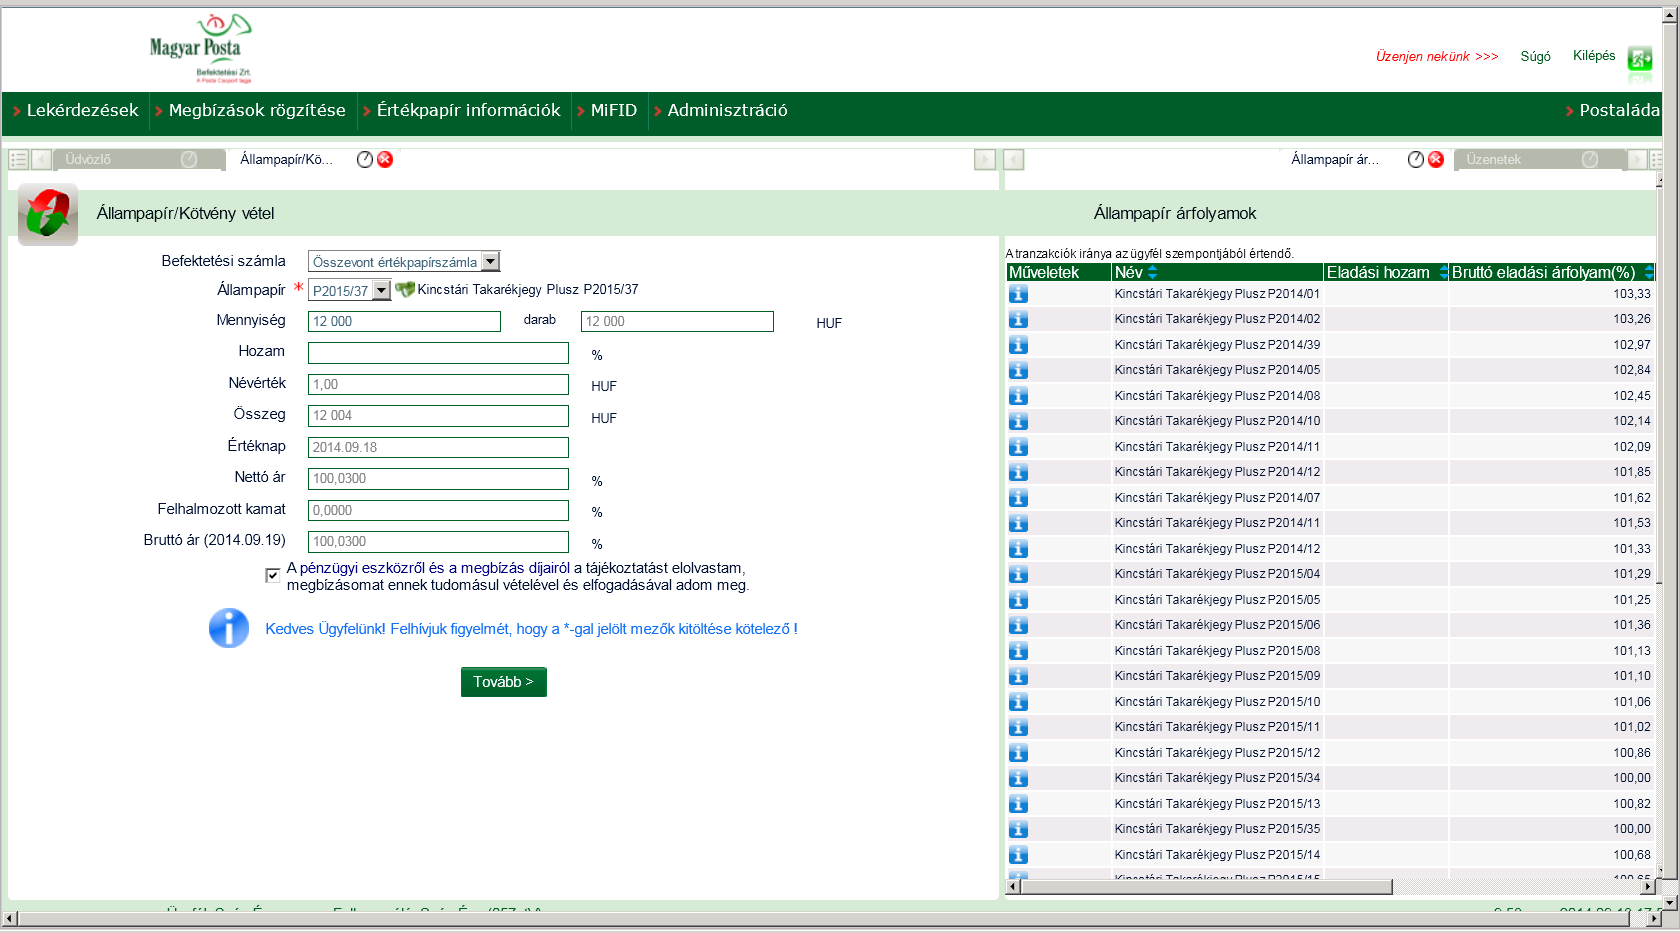Viewport: 1680px width, 933px height.
Task: Click the exit door icon next to Kilépés
Action: coord(1639,58)
